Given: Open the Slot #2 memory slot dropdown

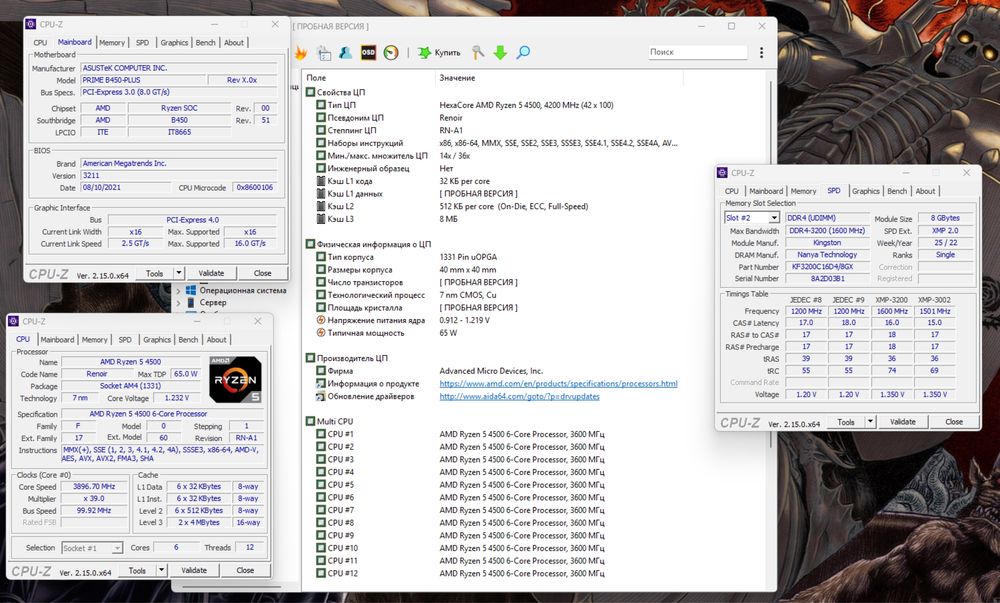Looking at the screenshot, I should (x=774, y=218).
